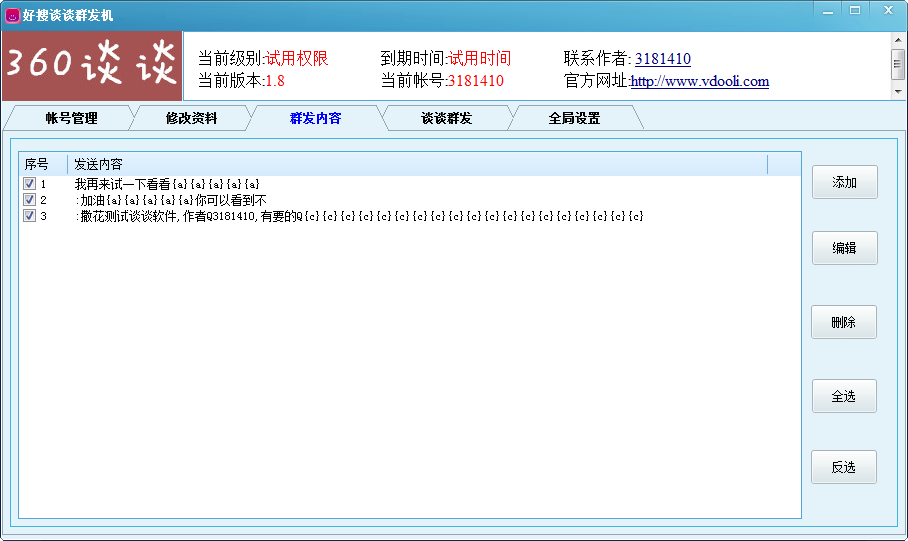This screenshot has height=541, width=908.
Task: Click the 试用时间 expiry text
Action: point(479,59)
